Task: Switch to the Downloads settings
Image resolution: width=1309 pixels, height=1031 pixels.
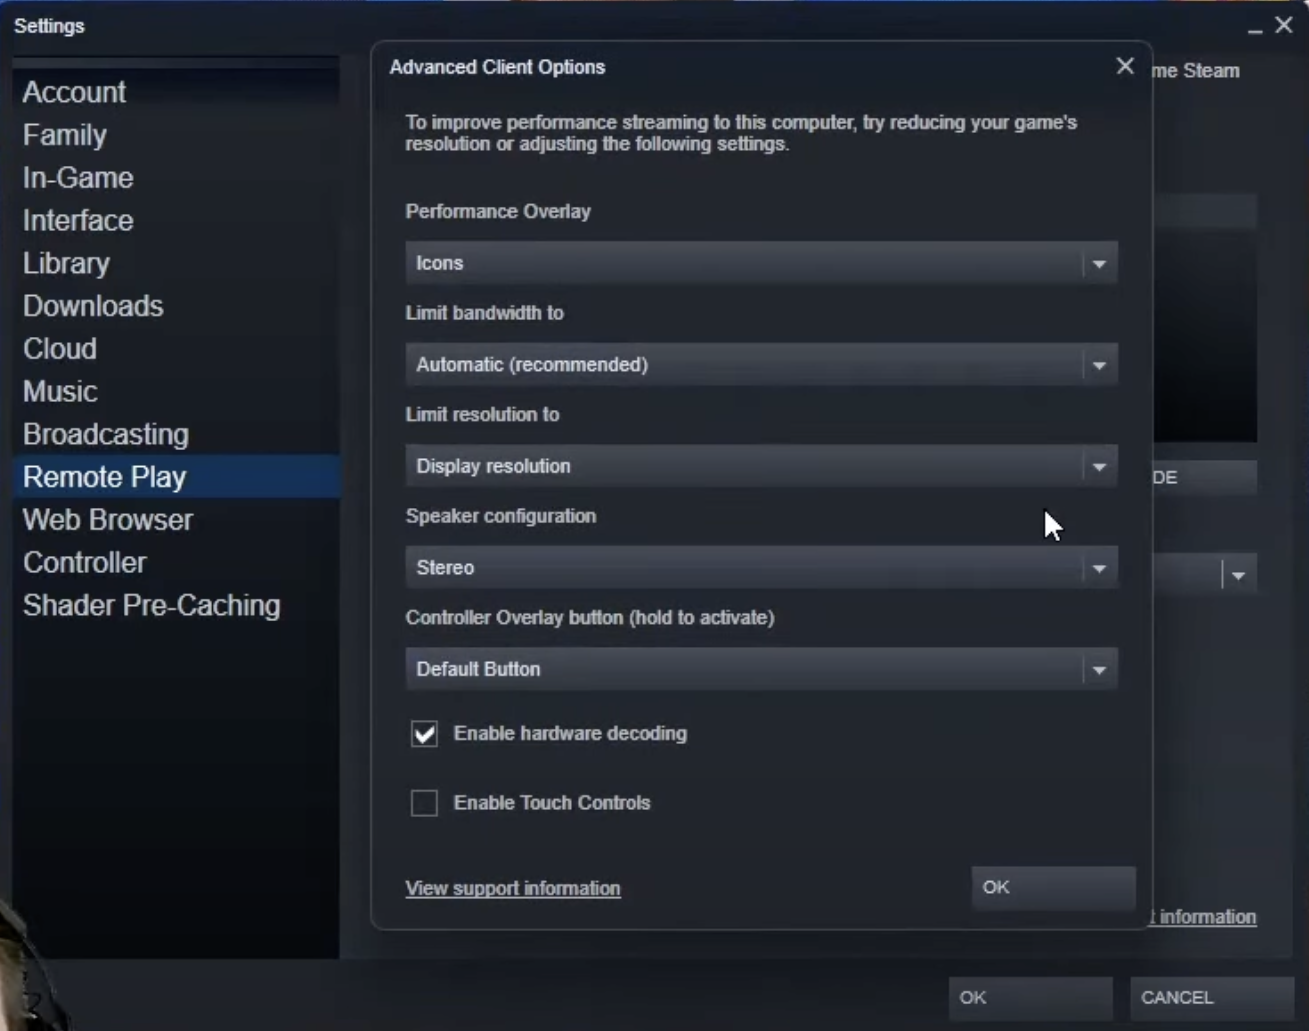Action: pos(93,306)
